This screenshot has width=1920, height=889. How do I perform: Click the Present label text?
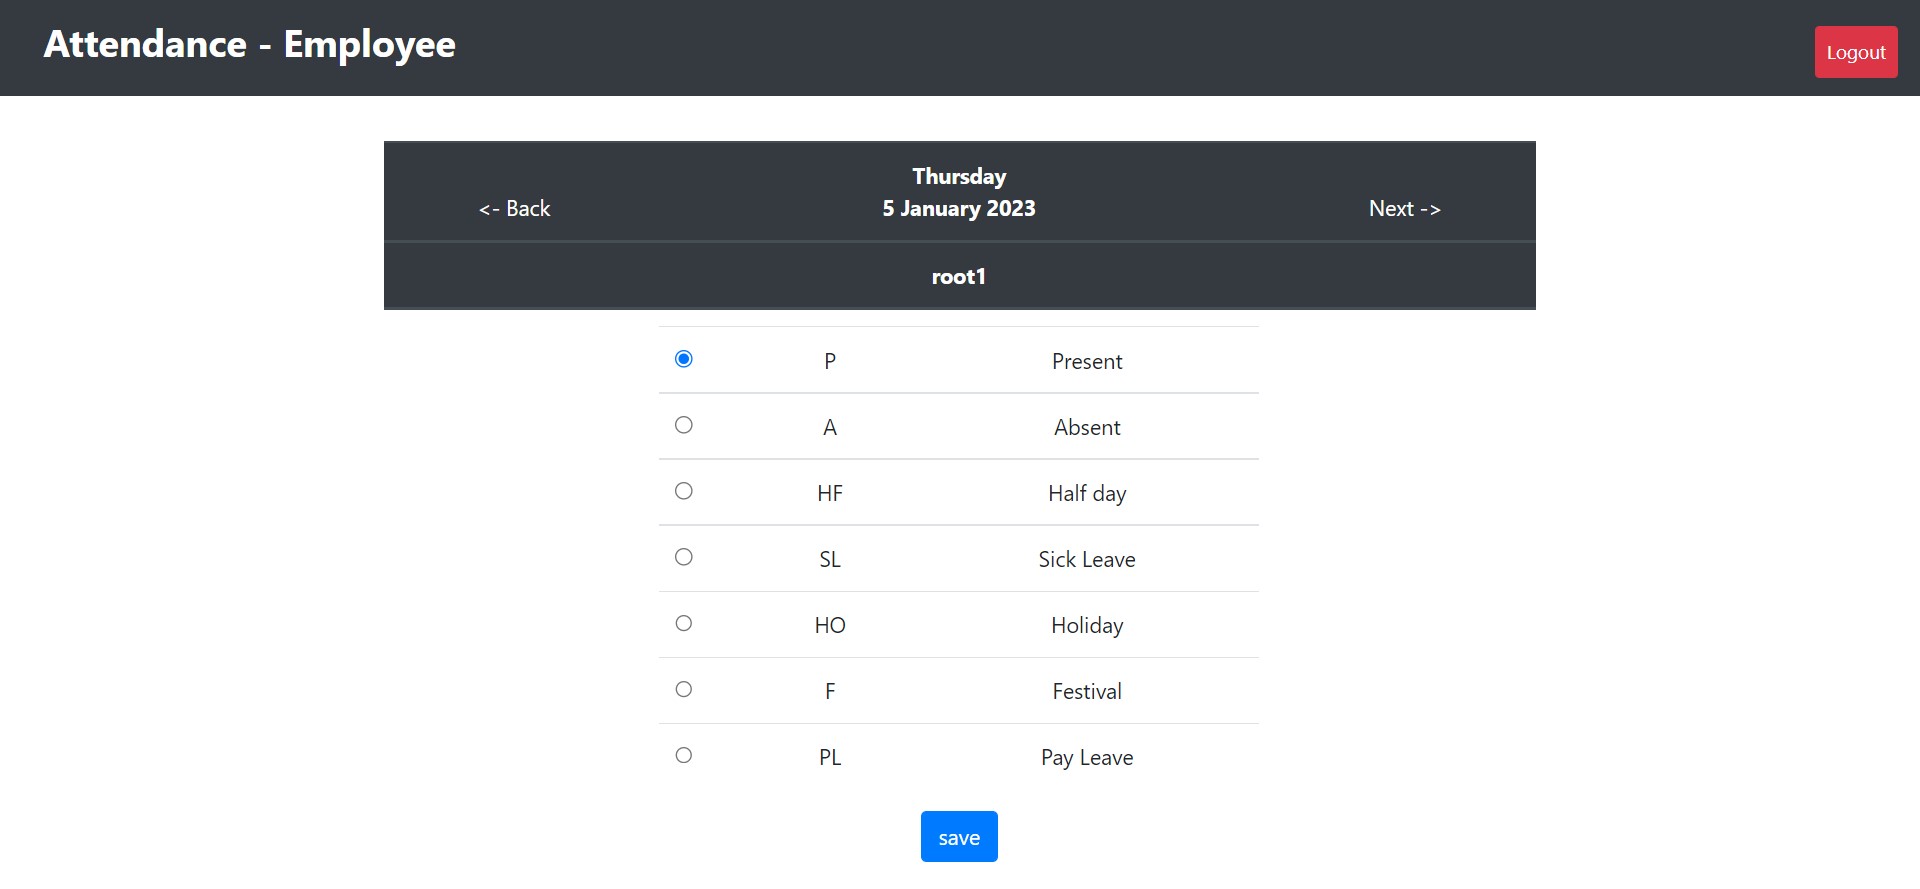coord(1087,360)
